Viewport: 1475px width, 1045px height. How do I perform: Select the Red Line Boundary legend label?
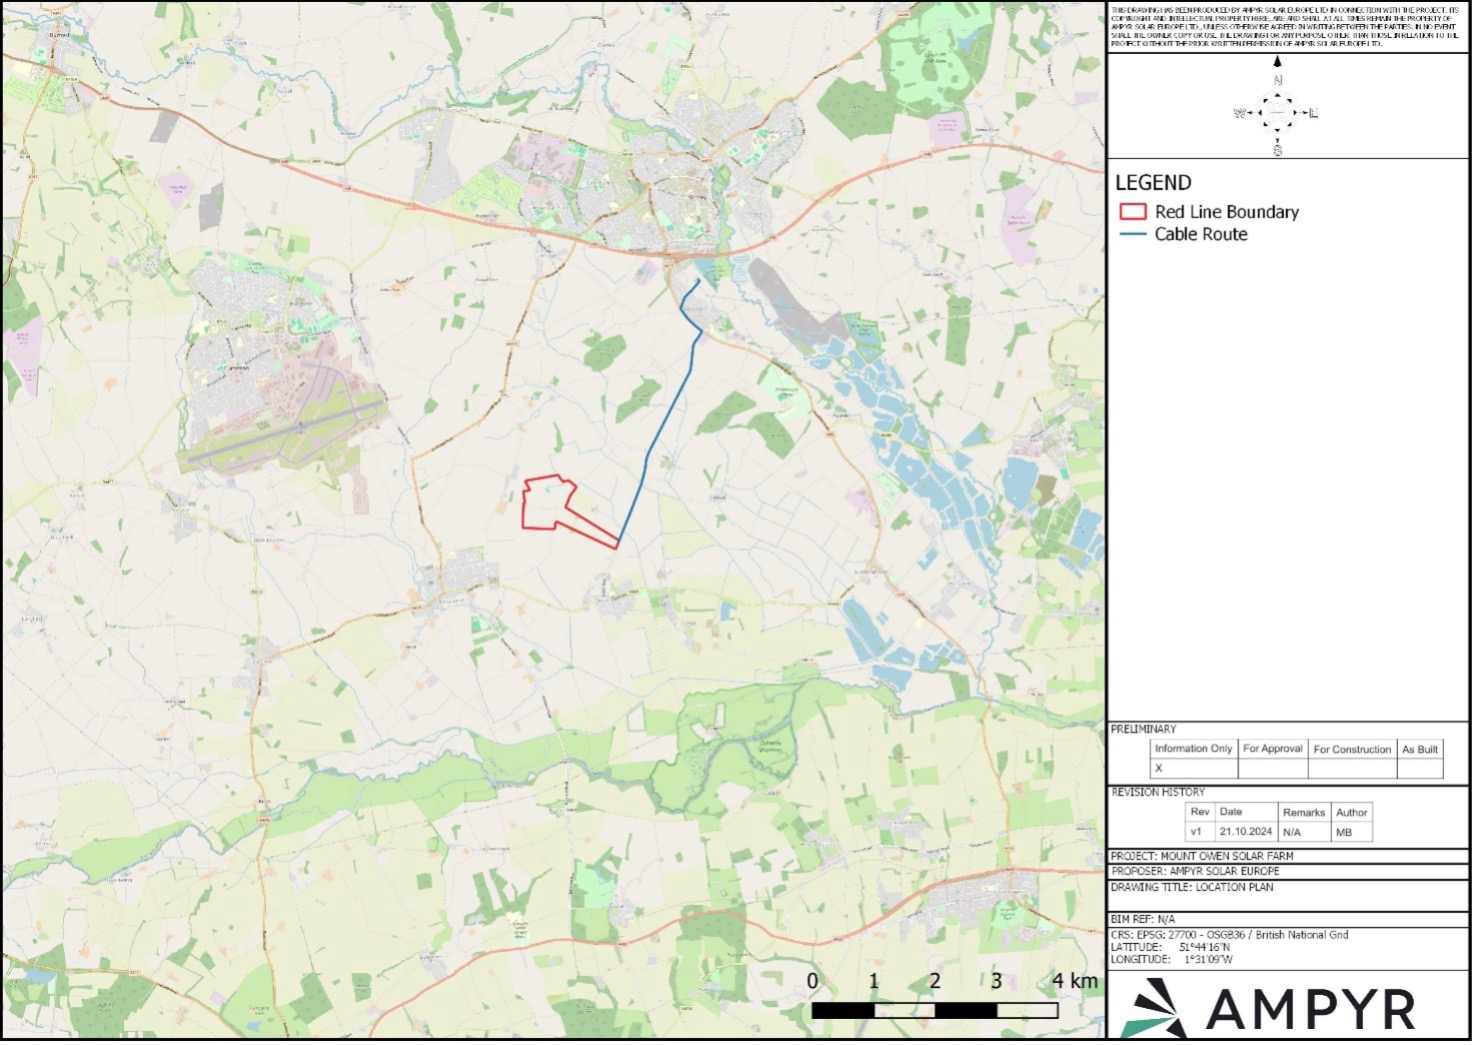1226,212
